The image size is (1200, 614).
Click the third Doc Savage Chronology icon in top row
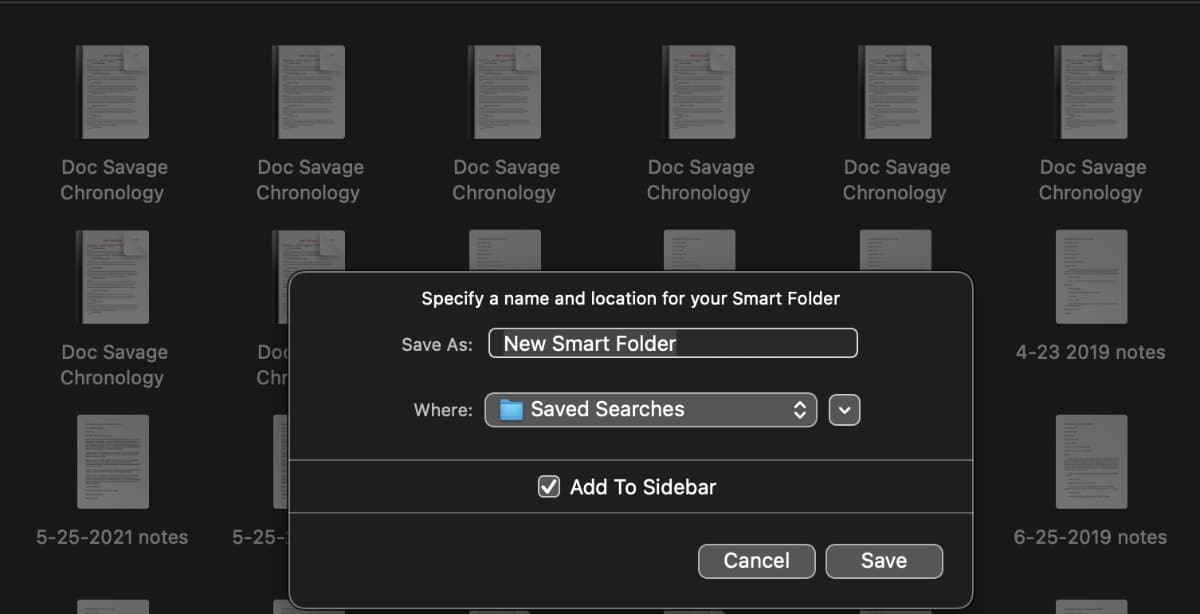pyautogui.click(x=505, y=92)
